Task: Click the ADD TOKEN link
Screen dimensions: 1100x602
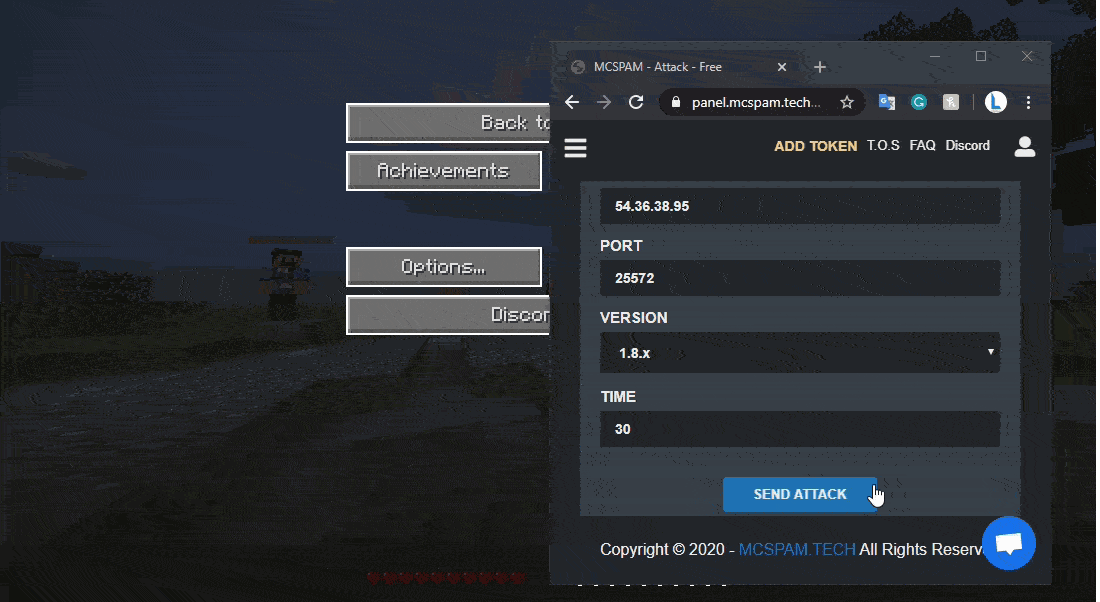Action: (815, 146)
